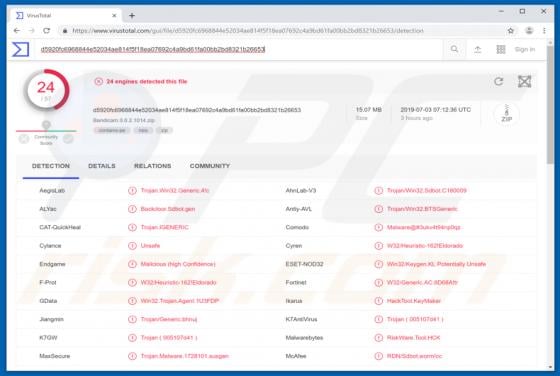The image size is (560, 376).
Task: Click the 24 engines detected alert icon
Action: [x=99, y=82]
